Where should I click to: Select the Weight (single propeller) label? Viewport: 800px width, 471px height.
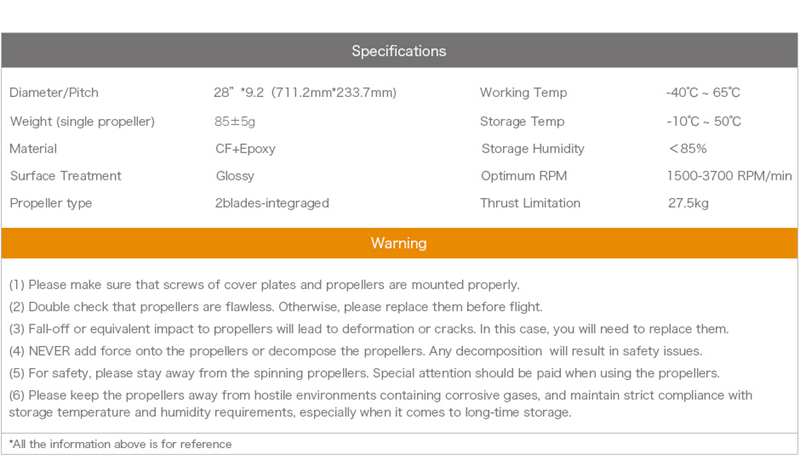pos(82,122)
